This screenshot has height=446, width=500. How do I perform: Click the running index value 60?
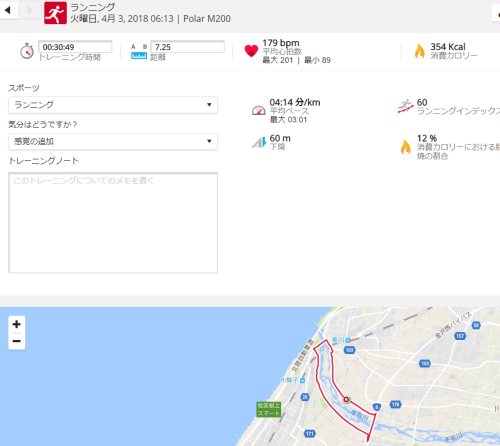(x=422, y=102)
